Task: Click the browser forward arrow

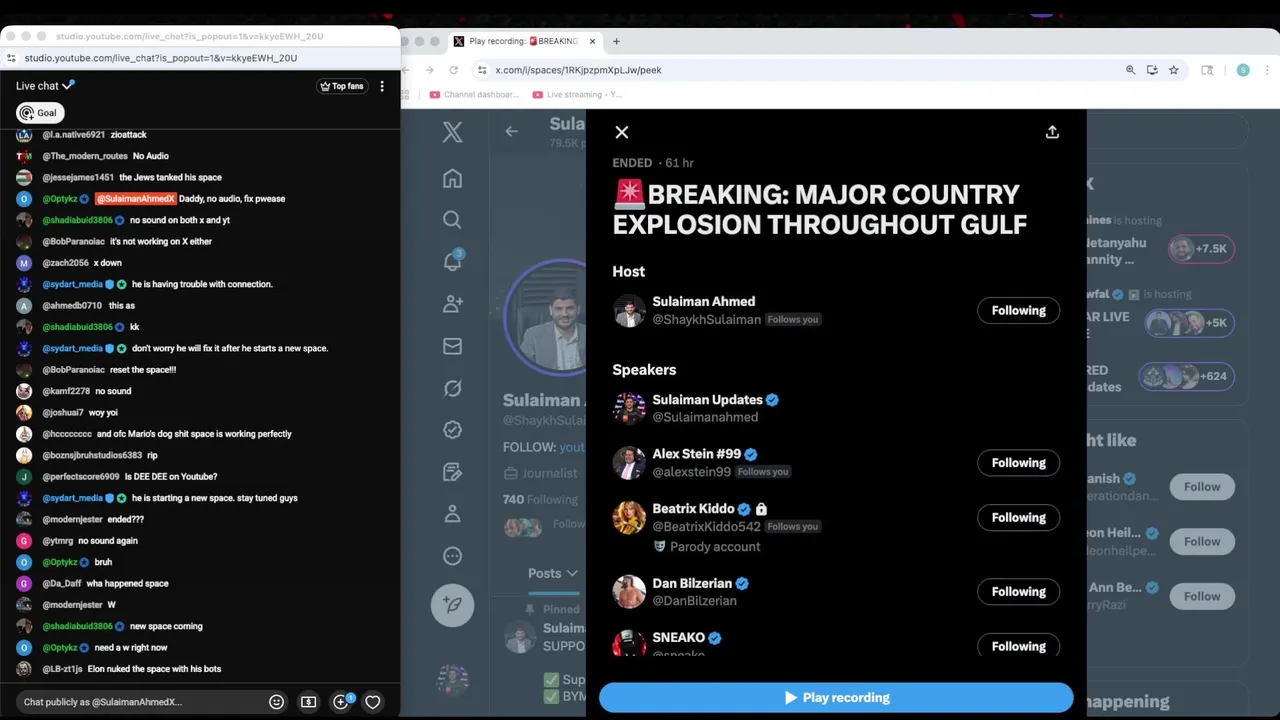Action: pos(429,70)
